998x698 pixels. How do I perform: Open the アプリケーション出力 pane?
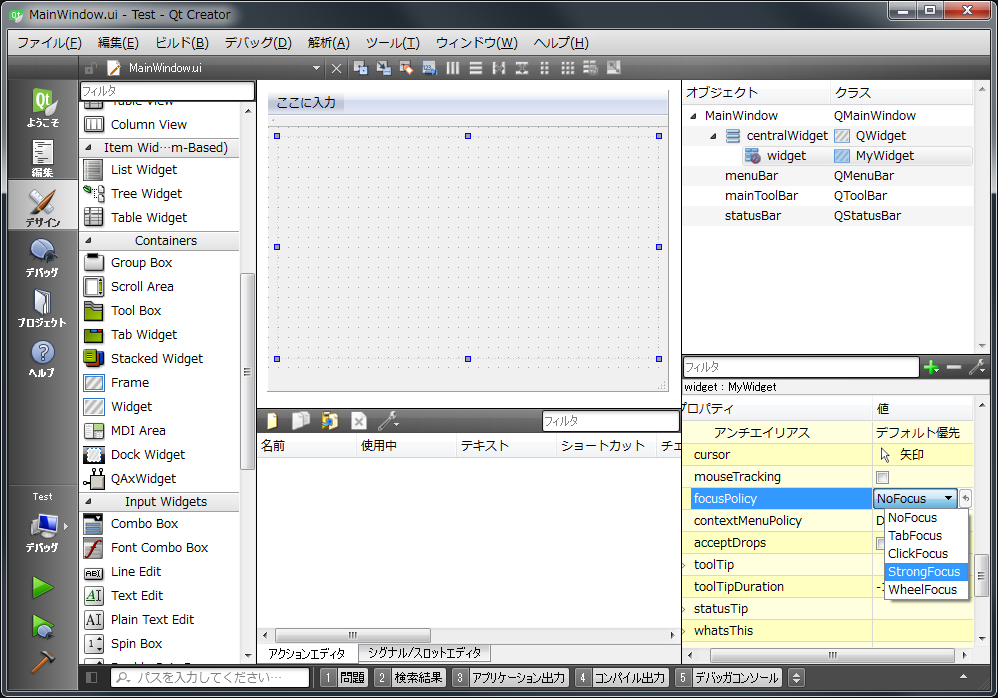[510, 678]
